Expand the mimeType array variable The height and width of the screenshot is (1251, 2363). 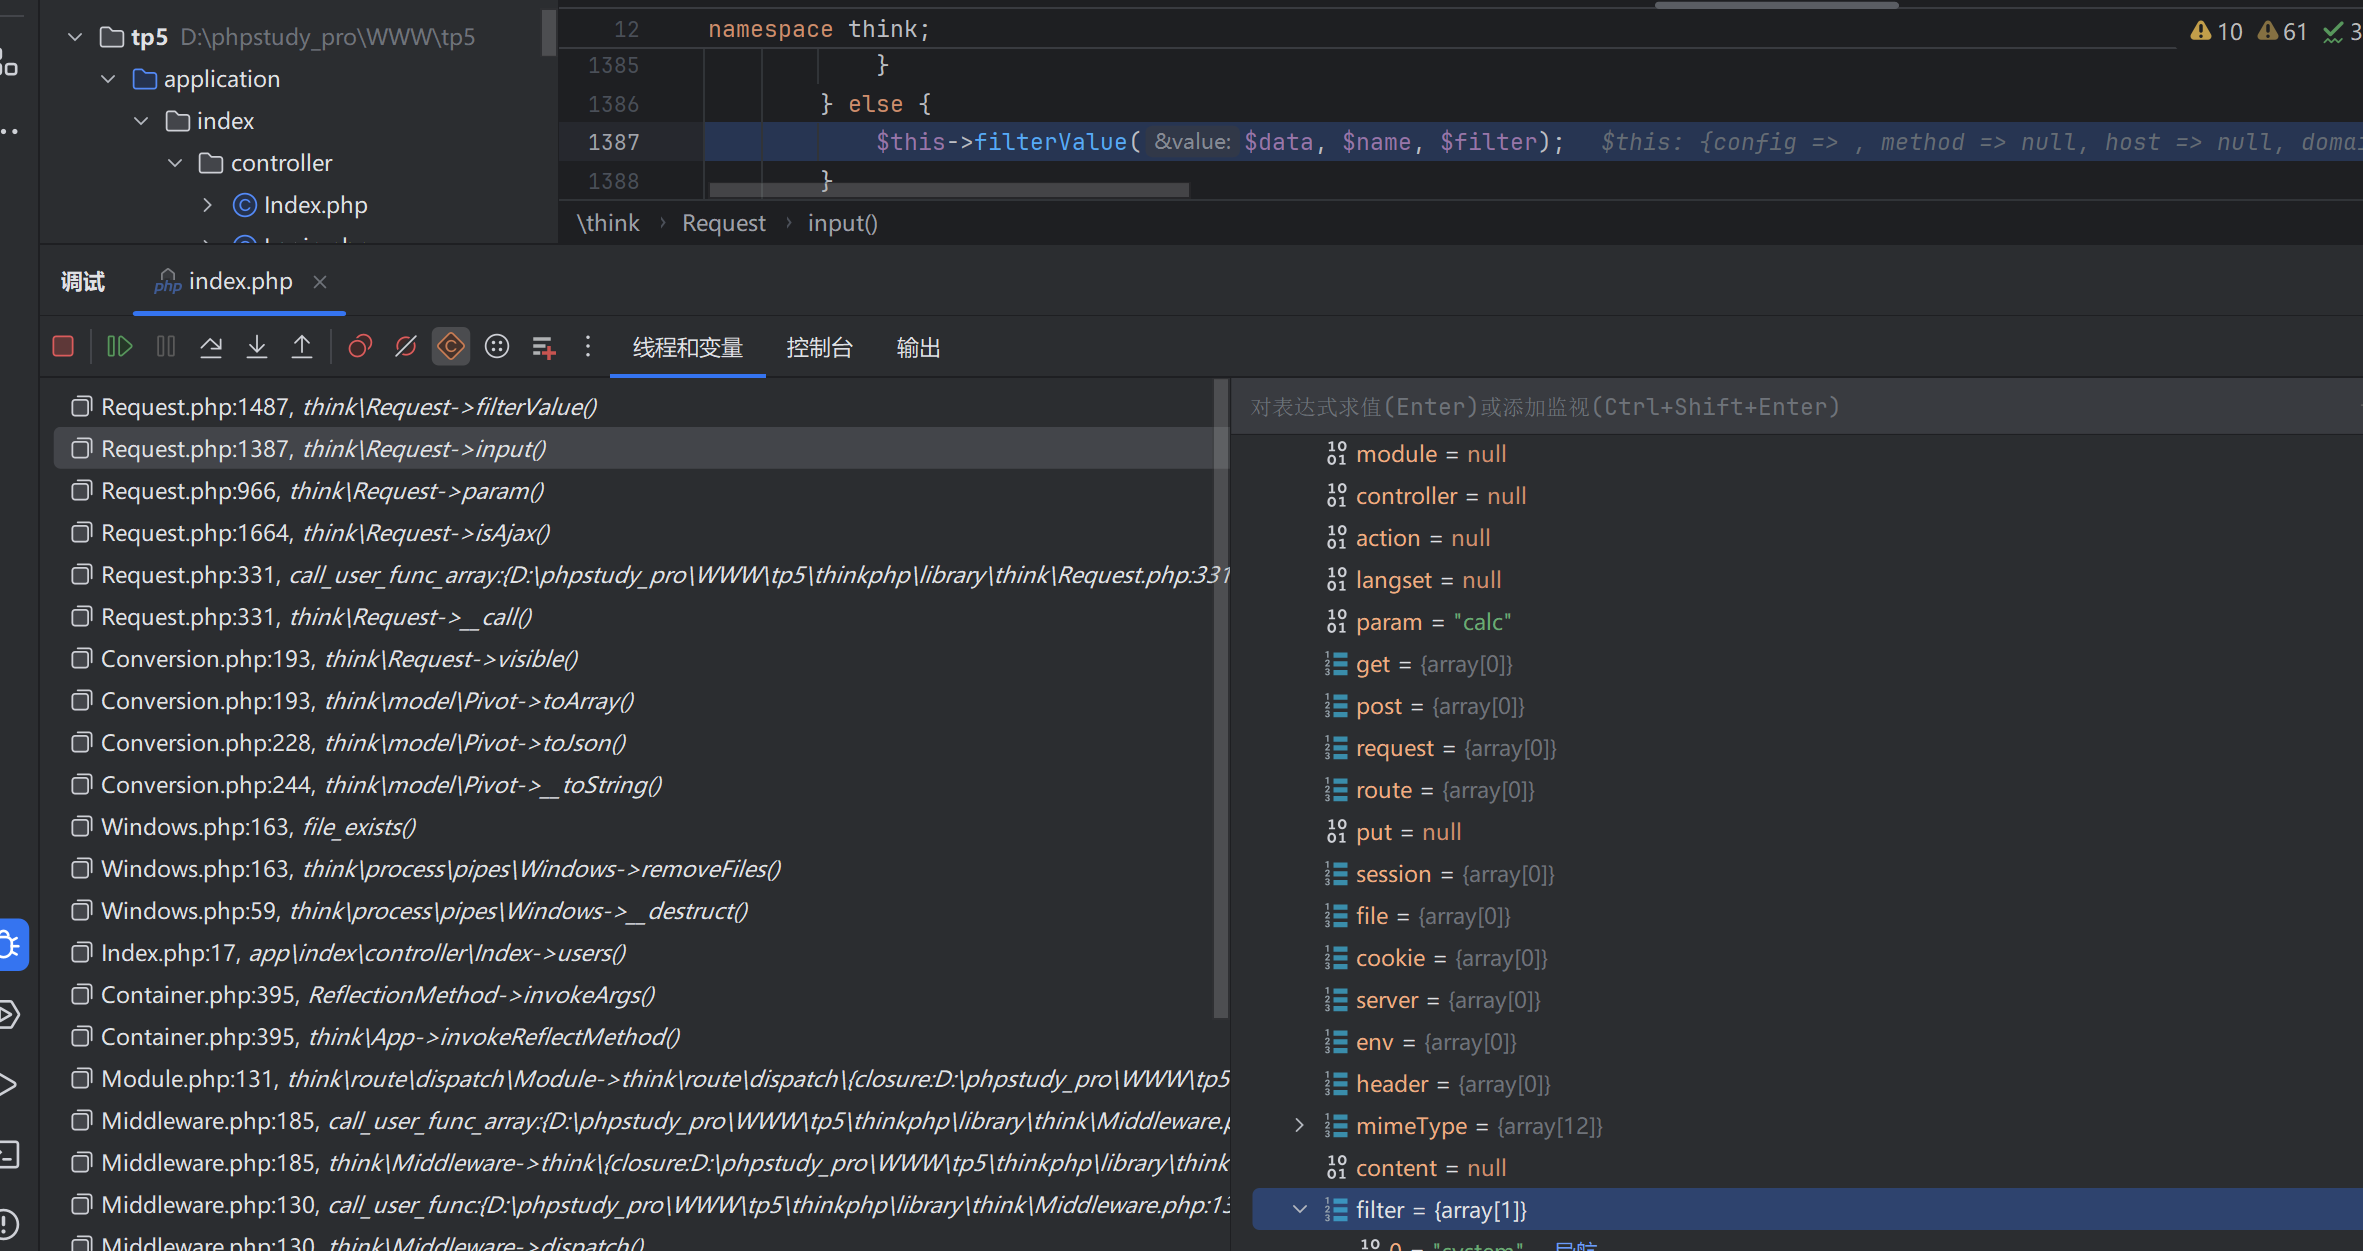[x=1299, y=1126]
